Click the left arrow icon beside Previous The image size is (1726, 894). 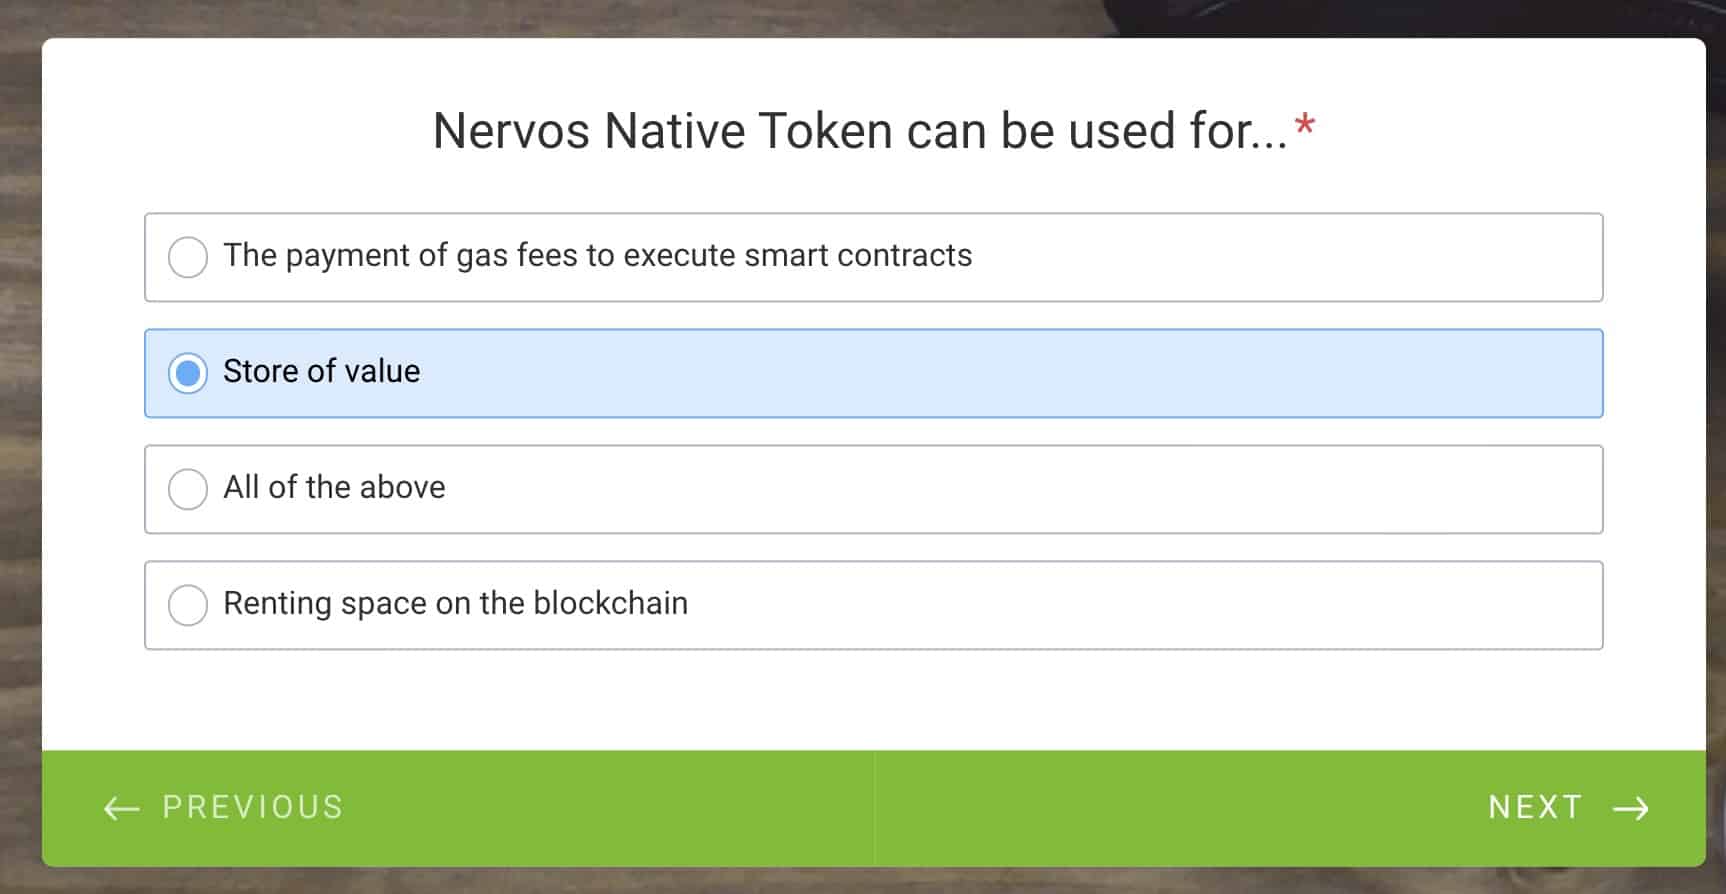tap(122, 808)
